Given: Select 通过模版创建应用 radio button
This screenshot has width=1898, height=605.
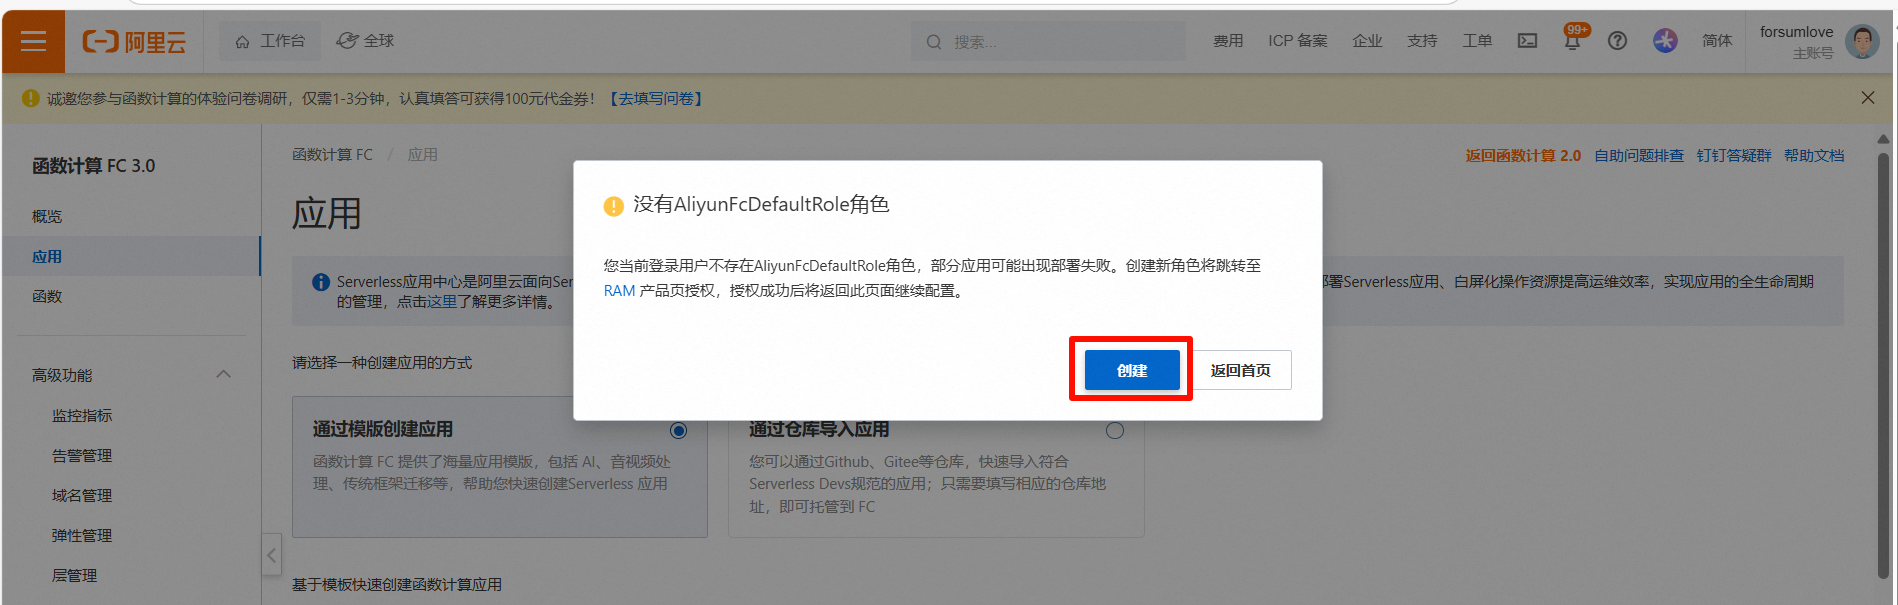Looking at the screenshot, I should pyautogui.click(x=679, y=430).
